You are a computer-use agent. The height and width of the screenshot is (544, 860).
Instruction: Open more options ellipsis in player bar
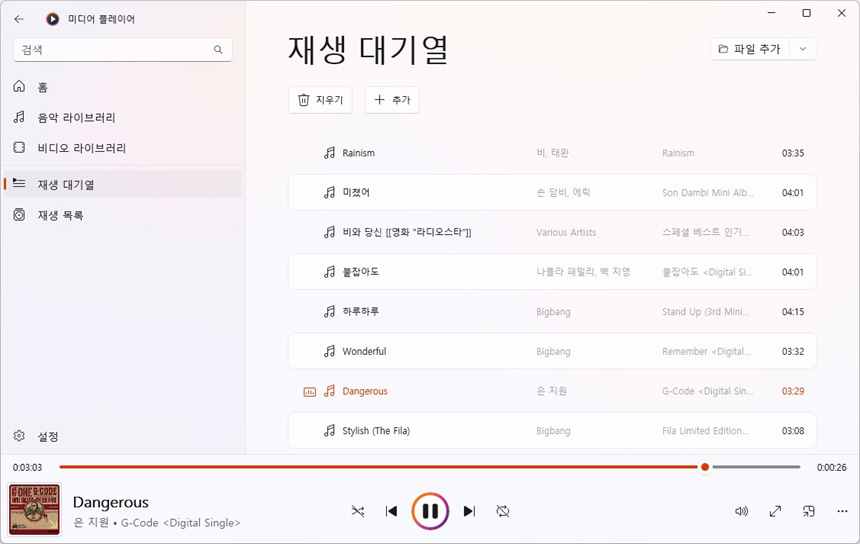coord(842,511)
